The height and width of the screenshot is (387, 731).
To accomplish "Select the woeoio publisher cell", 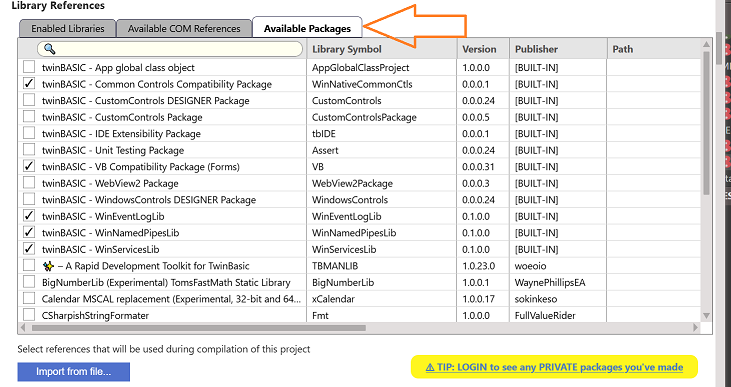I will coord(558,266).
